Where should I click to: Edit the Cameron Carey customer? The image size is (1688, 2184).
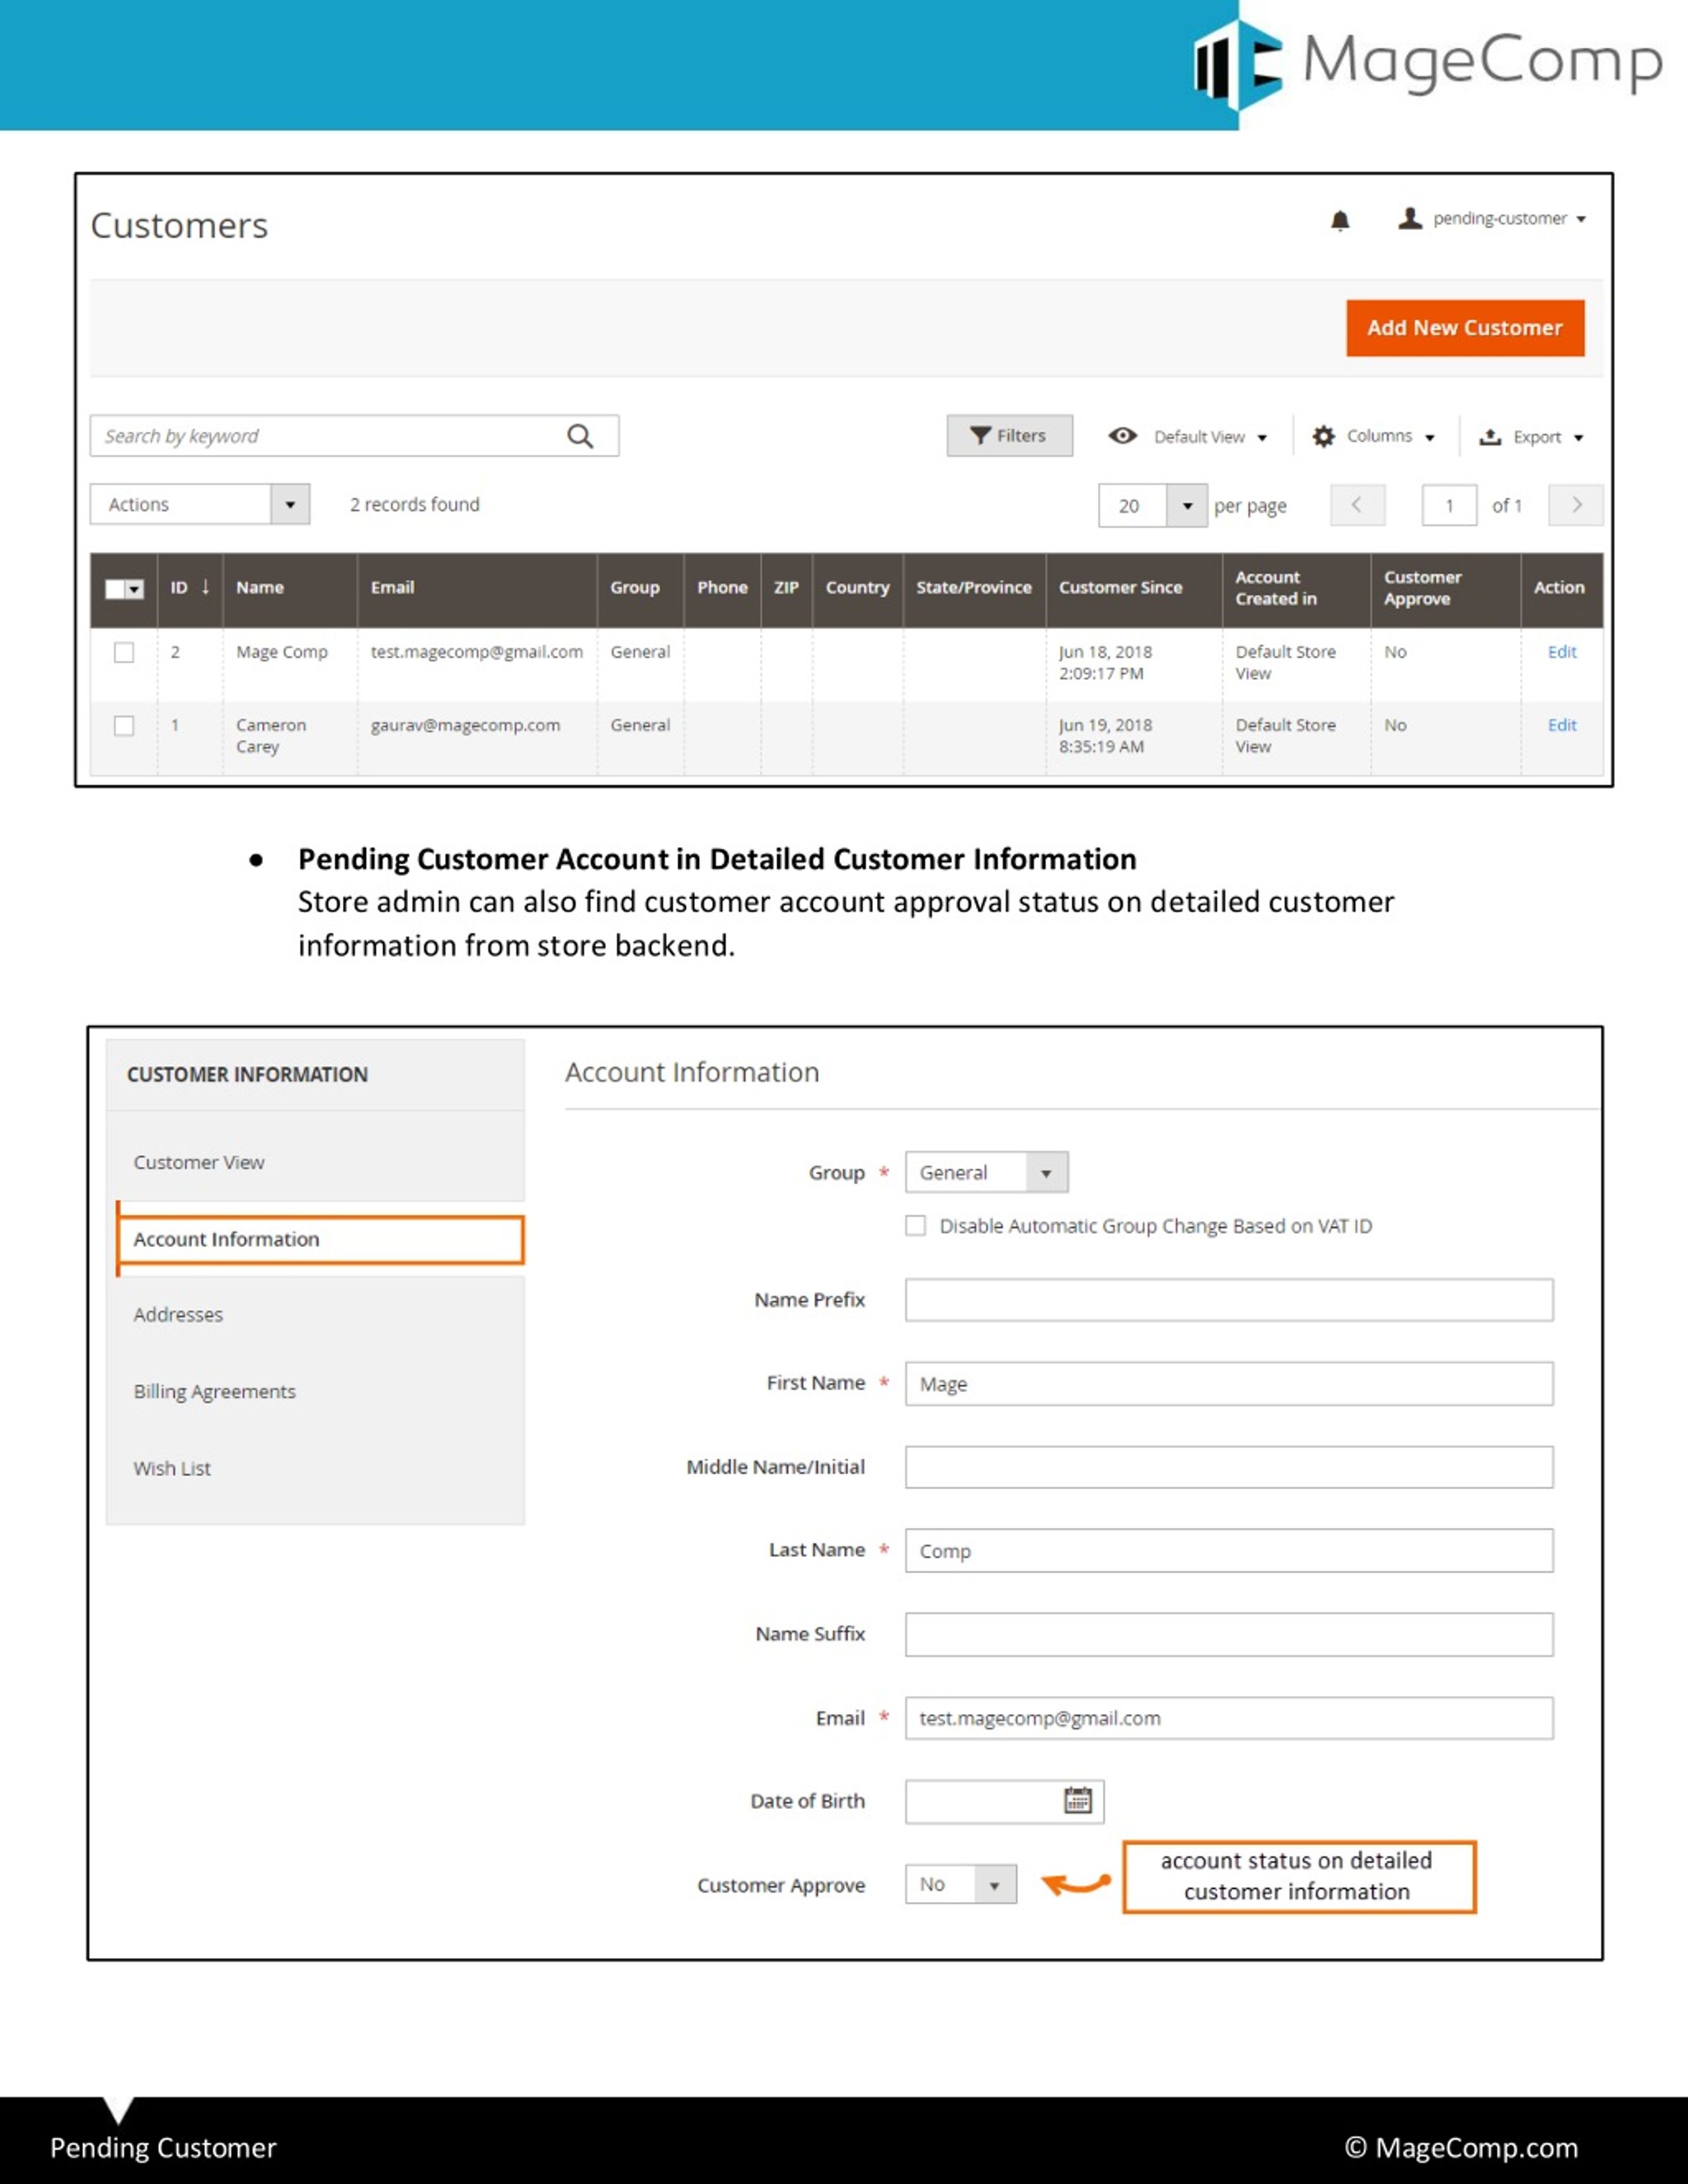[1561, 725]
